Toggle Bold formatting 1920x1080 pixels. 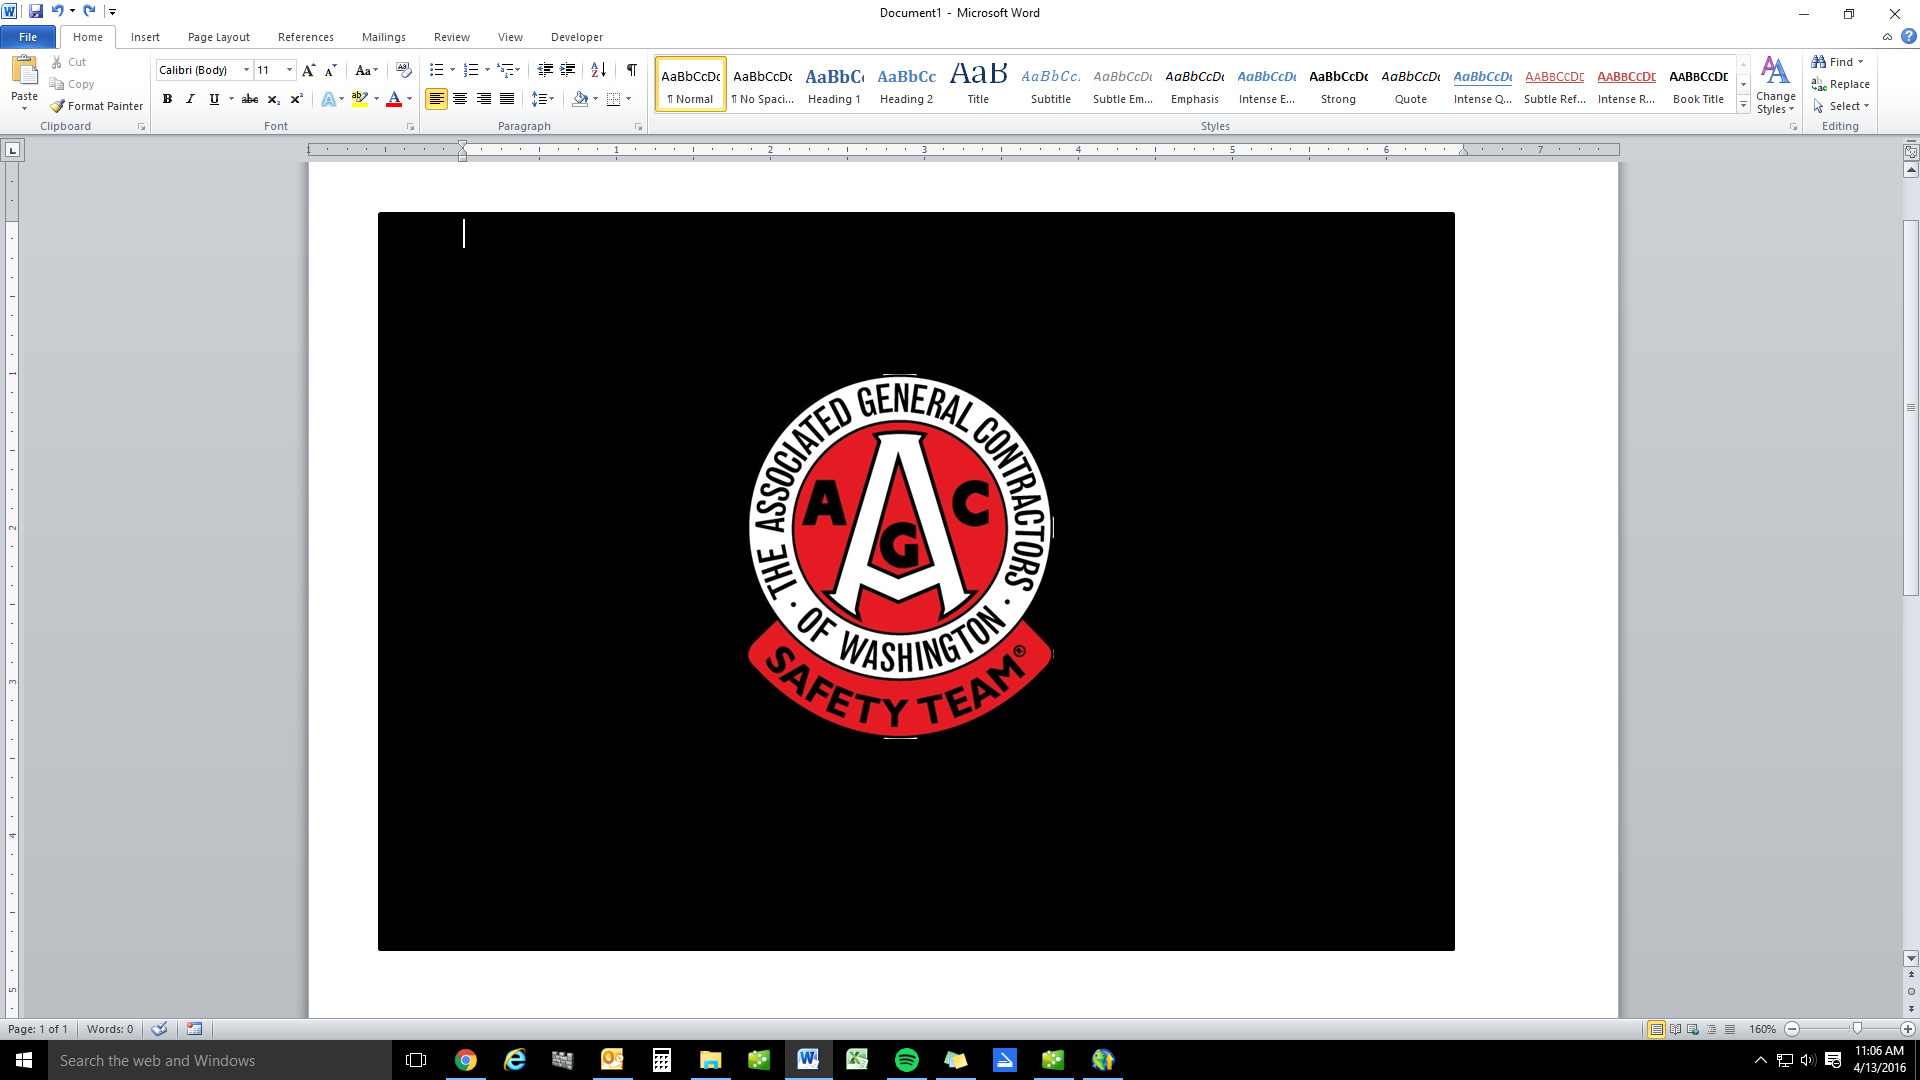[167, 99]
